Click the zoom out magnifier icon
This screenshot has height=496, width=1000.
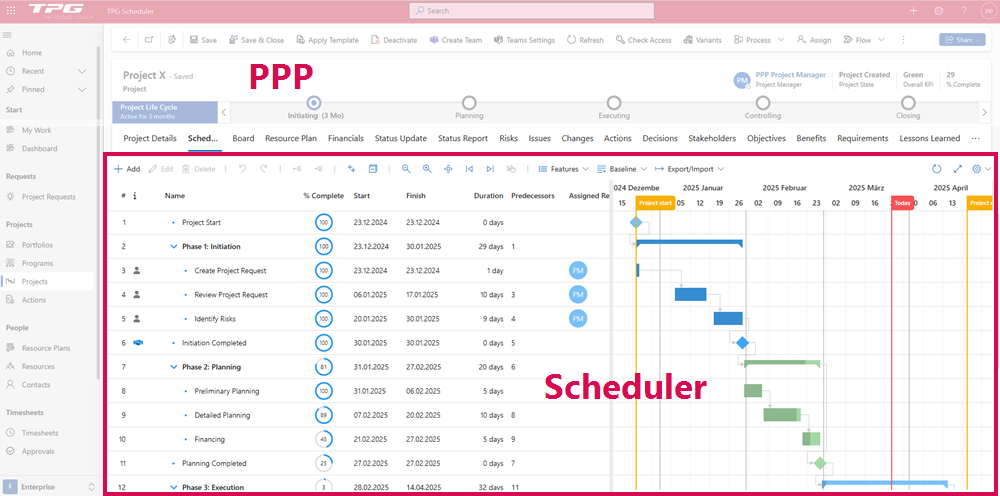tap(406, 169)
